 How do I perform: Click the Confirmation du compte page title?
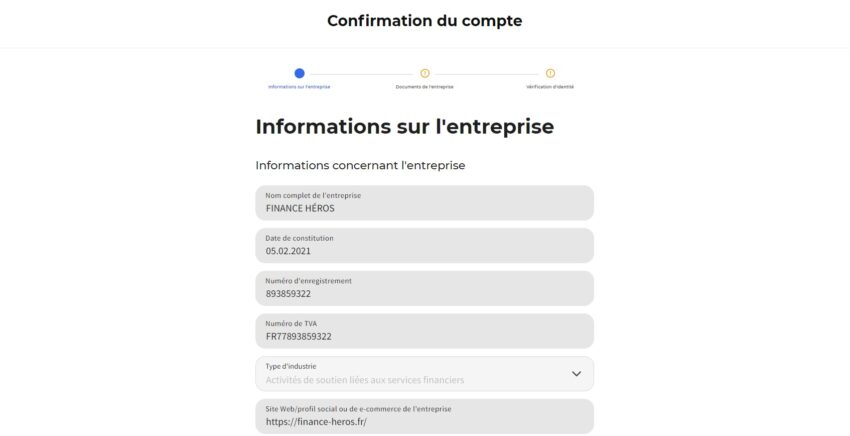click(424, 20)
